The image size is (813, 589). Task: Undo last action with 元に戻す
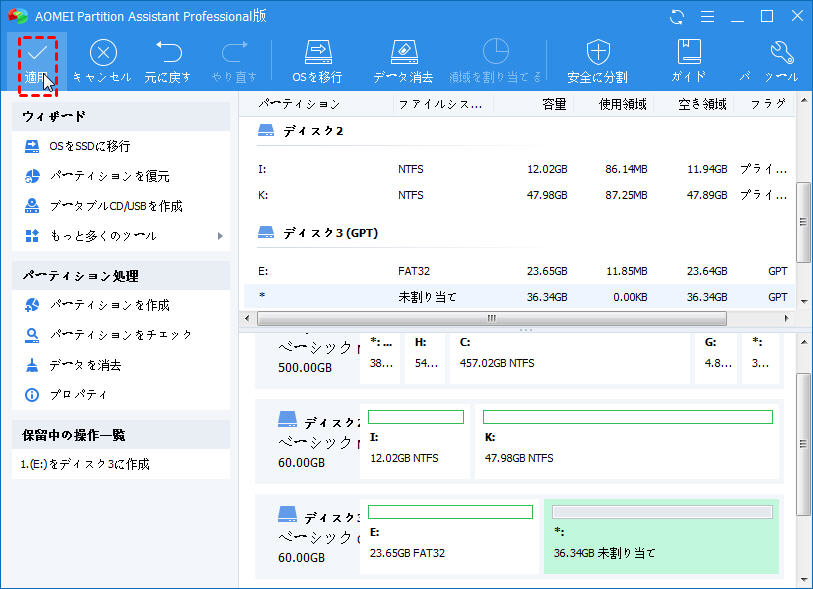(167, 63)
